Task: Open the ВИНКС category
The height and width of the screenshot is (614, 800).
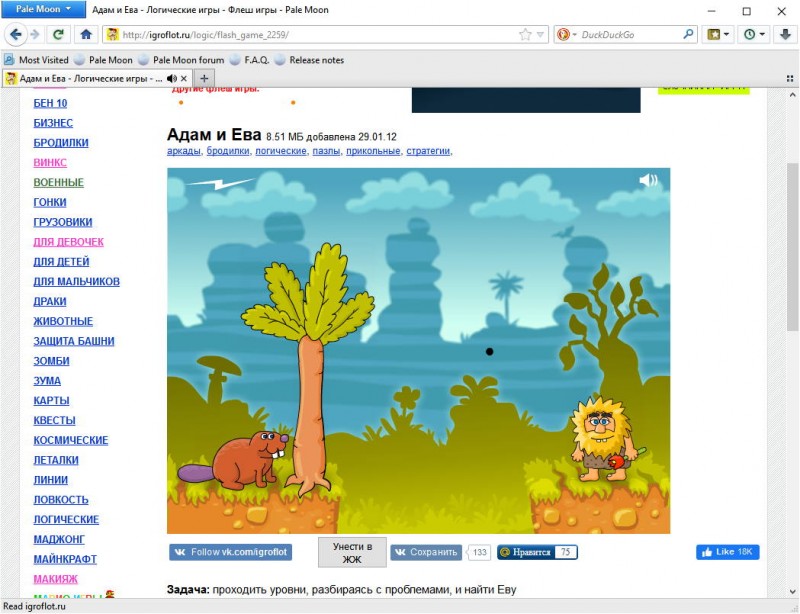Action: coord(50,163)
